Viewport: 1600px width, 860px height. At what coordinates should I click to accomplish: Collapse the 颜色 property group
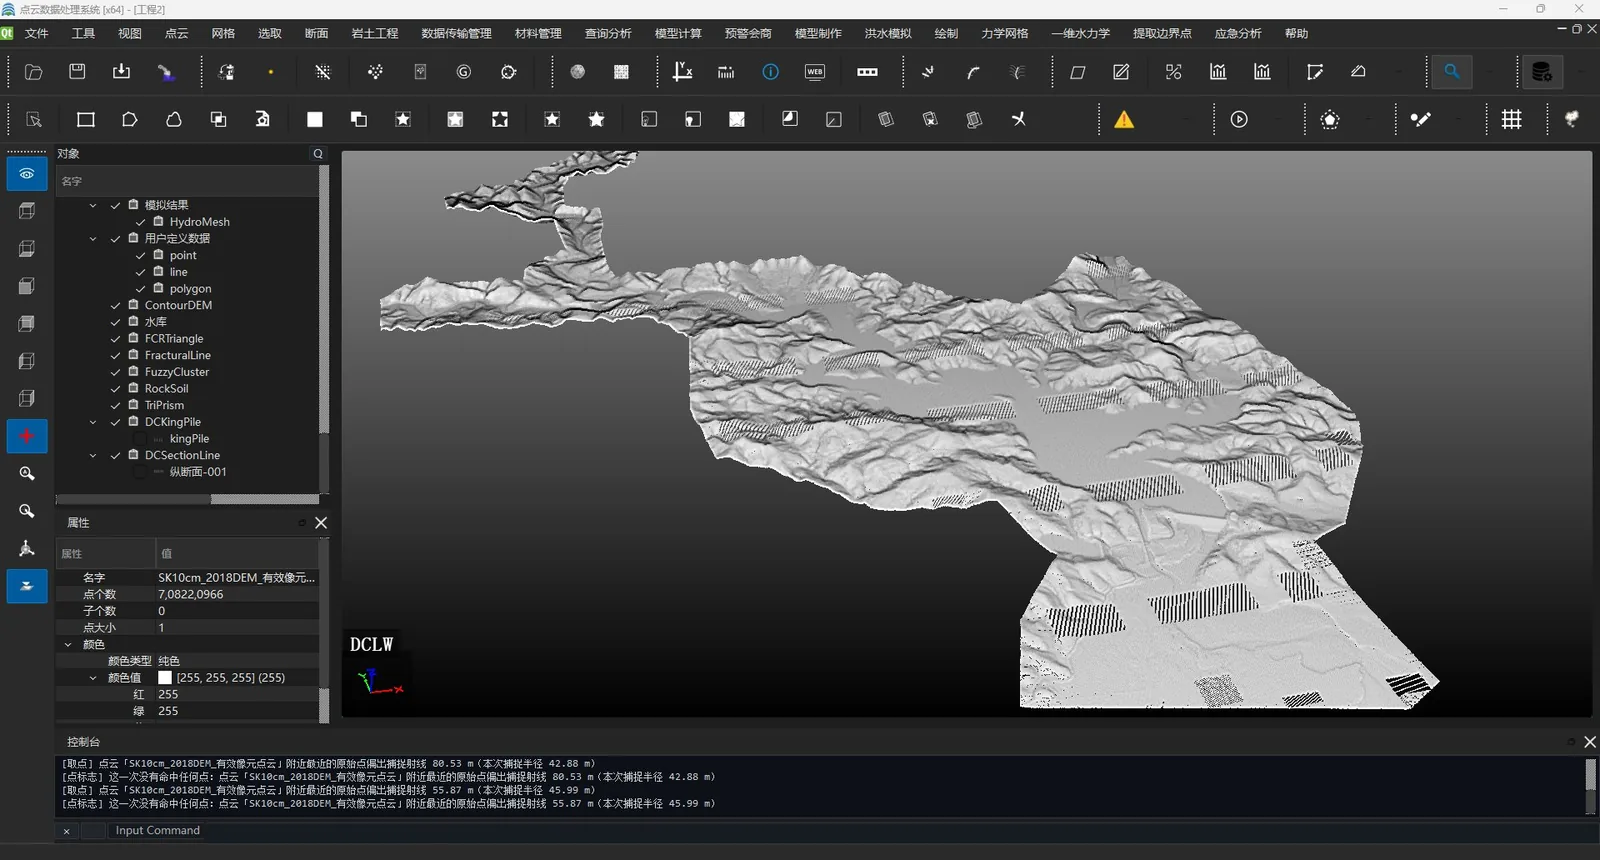(x=68, y=645)
